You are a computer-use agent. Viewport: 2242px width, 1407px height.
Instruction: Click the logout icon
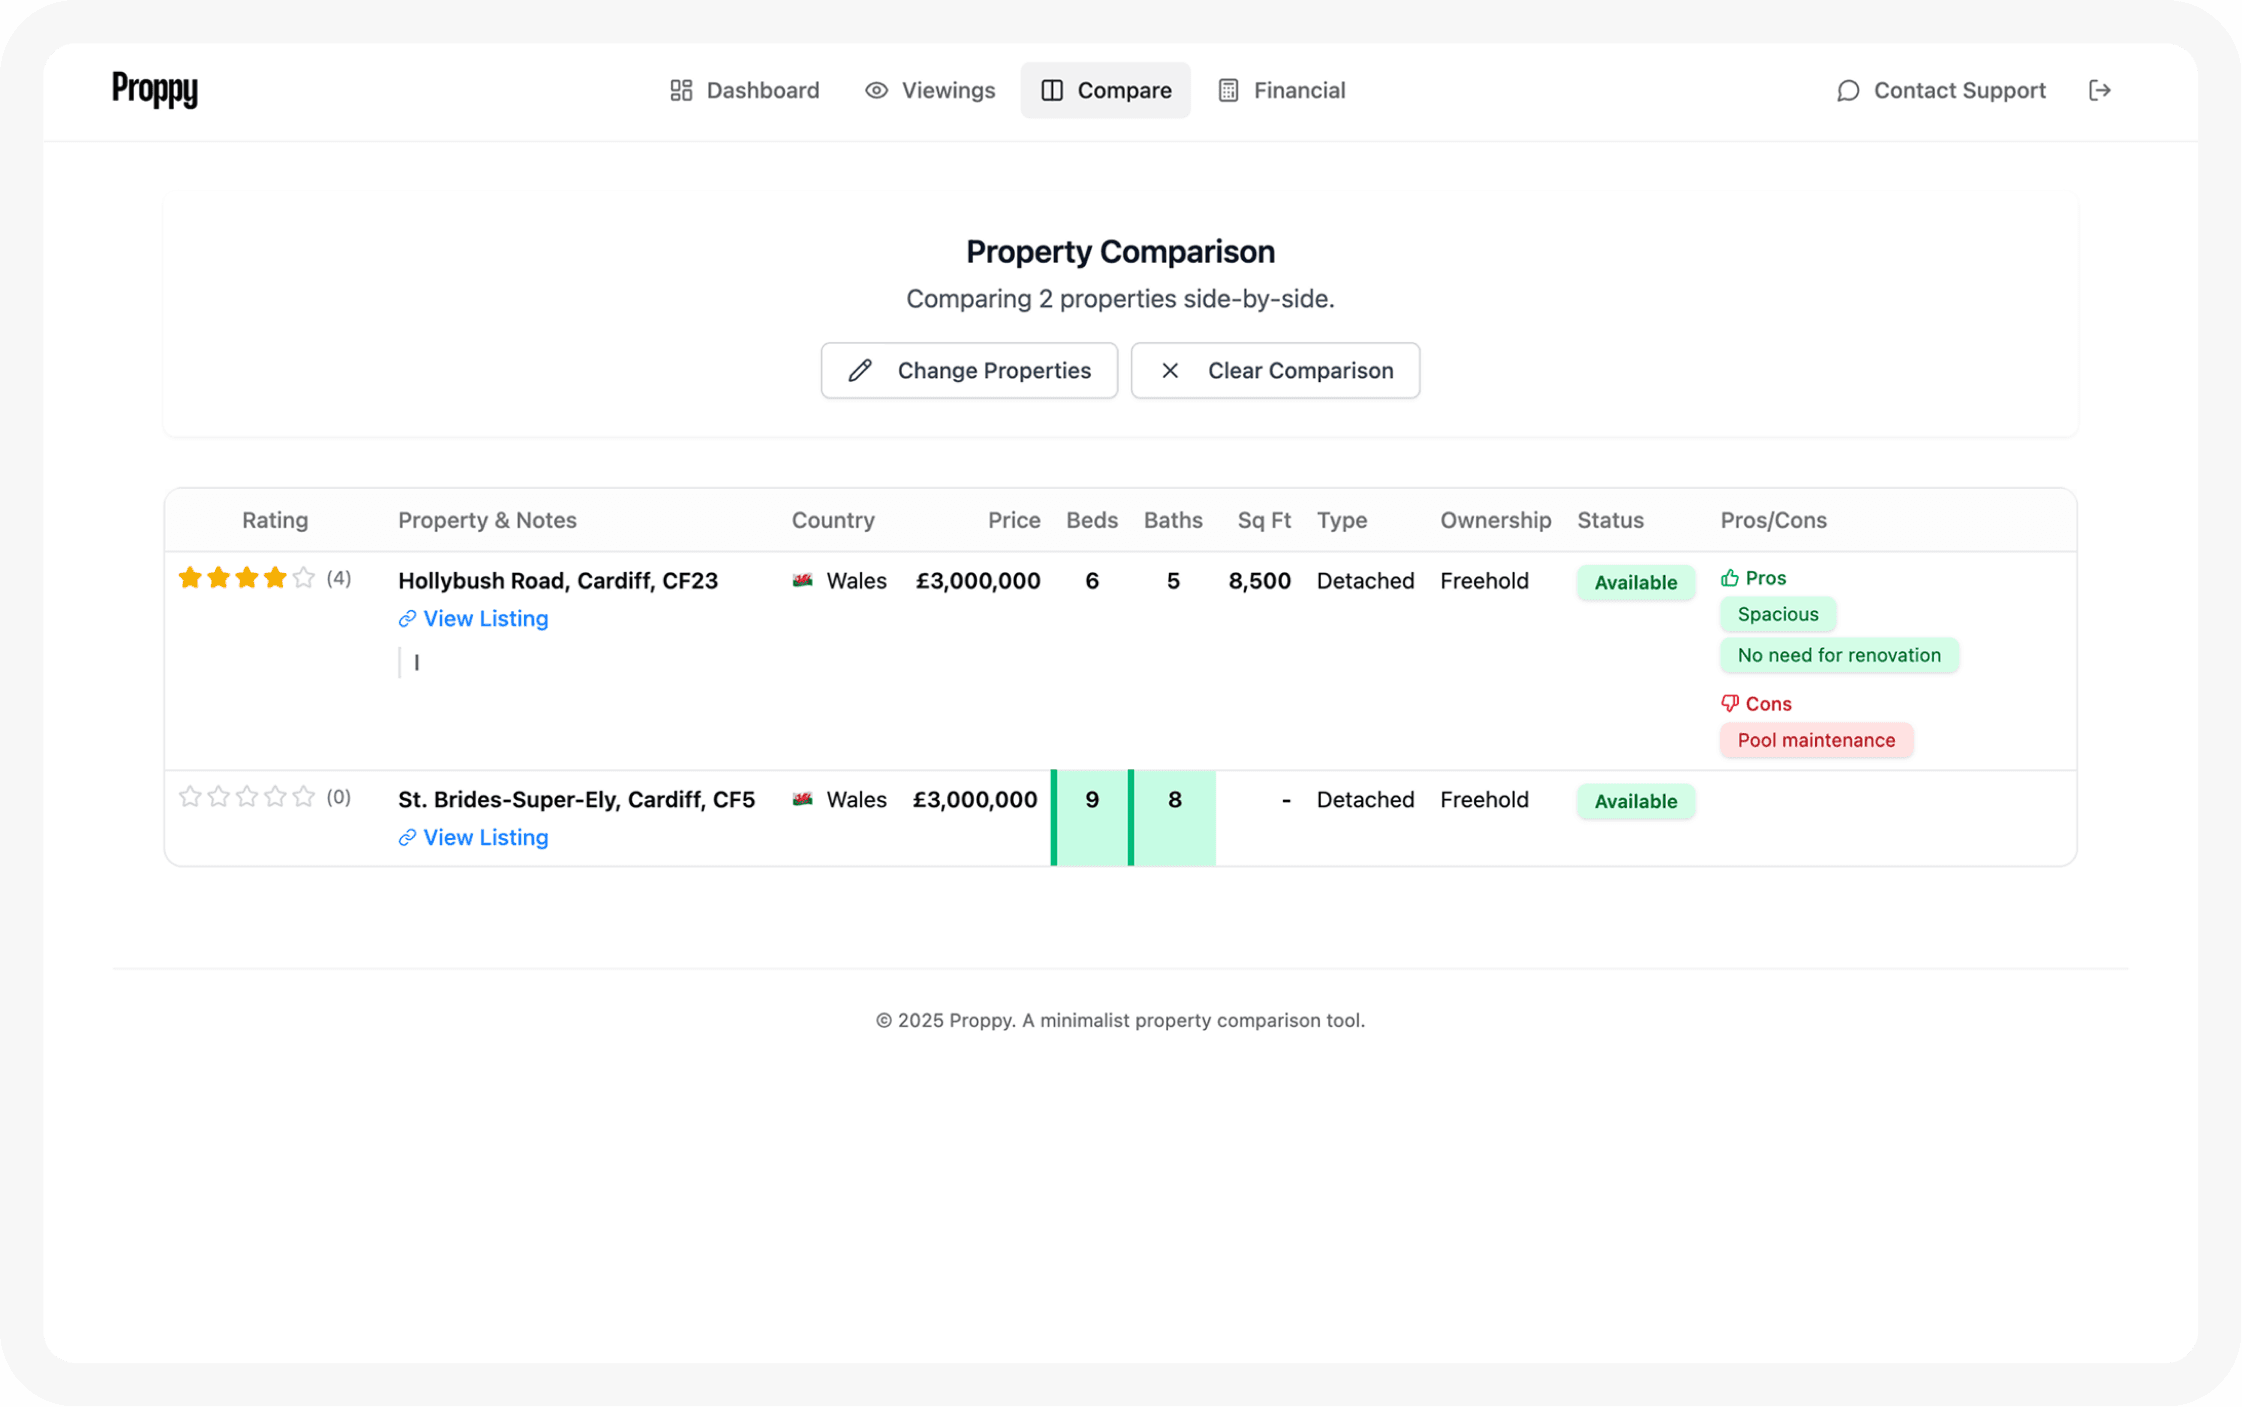pyautogui.click(x=2100, y=90)
